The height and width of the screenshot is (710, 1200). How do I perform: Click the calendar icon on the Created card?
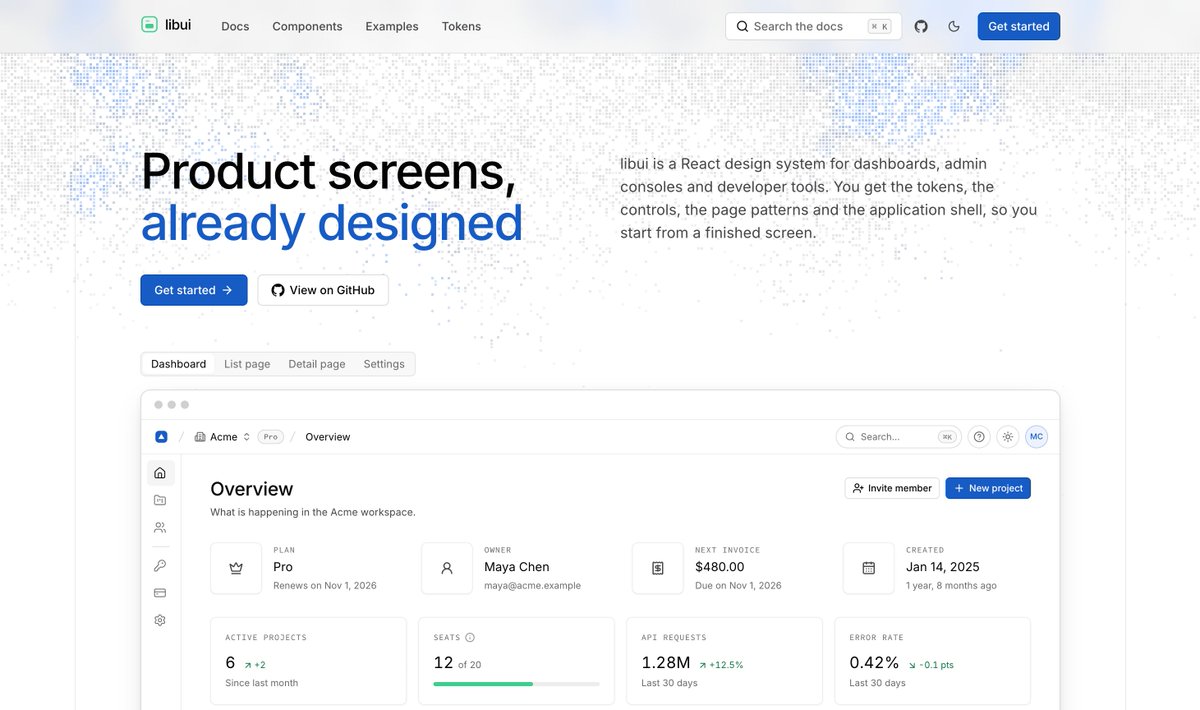(869, 568)
